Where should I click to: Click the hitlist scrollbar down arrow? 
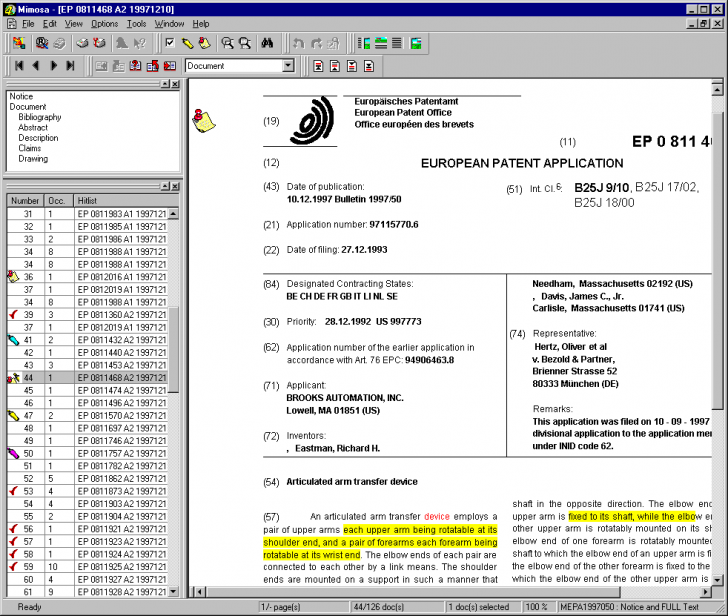[x=173, y=591]
